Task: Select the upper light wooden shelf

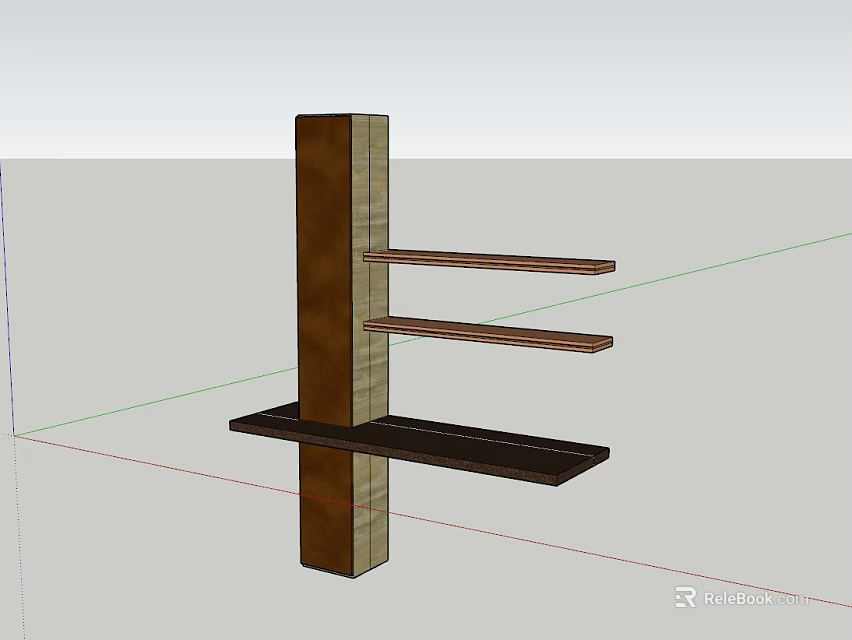Action: 489,261
